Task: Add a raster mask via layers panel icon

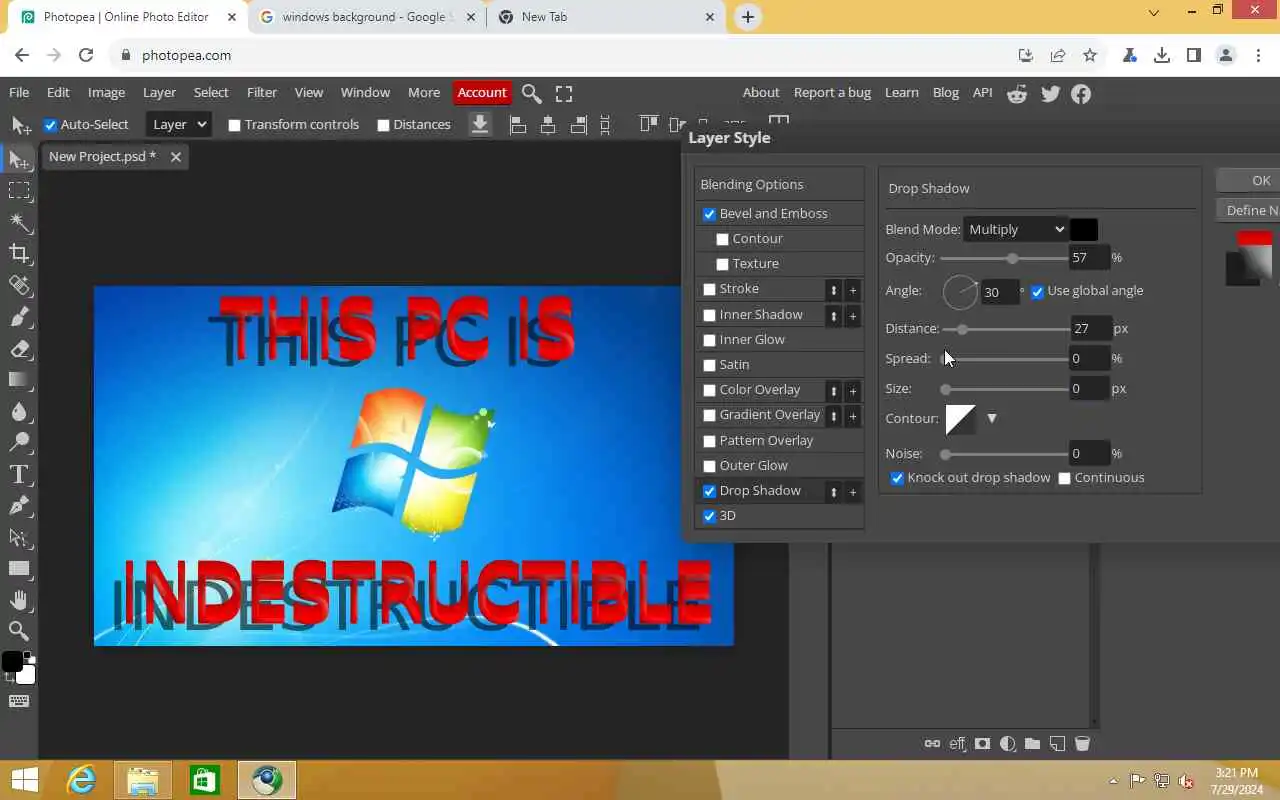Action: pos(983,743)
